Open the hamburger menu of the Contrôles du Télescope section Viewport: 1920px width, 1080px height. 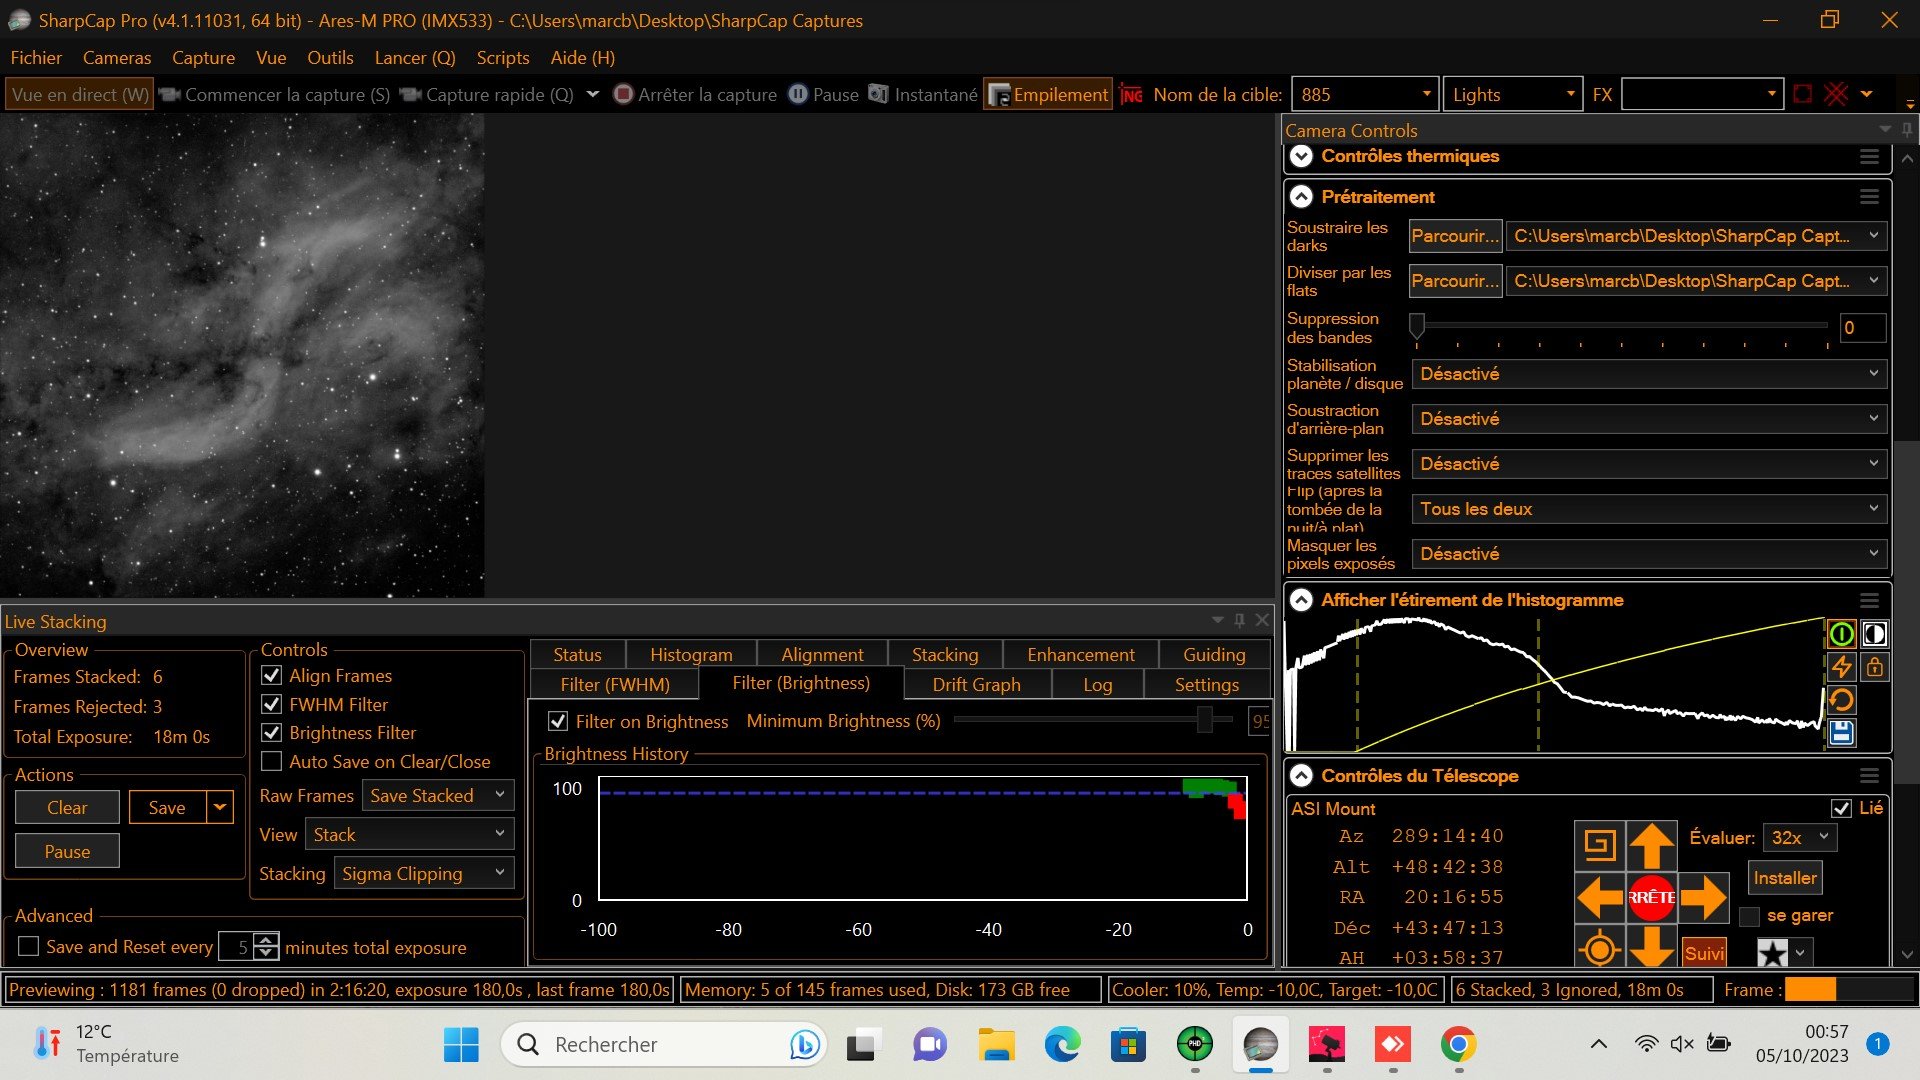point(1869,776)
